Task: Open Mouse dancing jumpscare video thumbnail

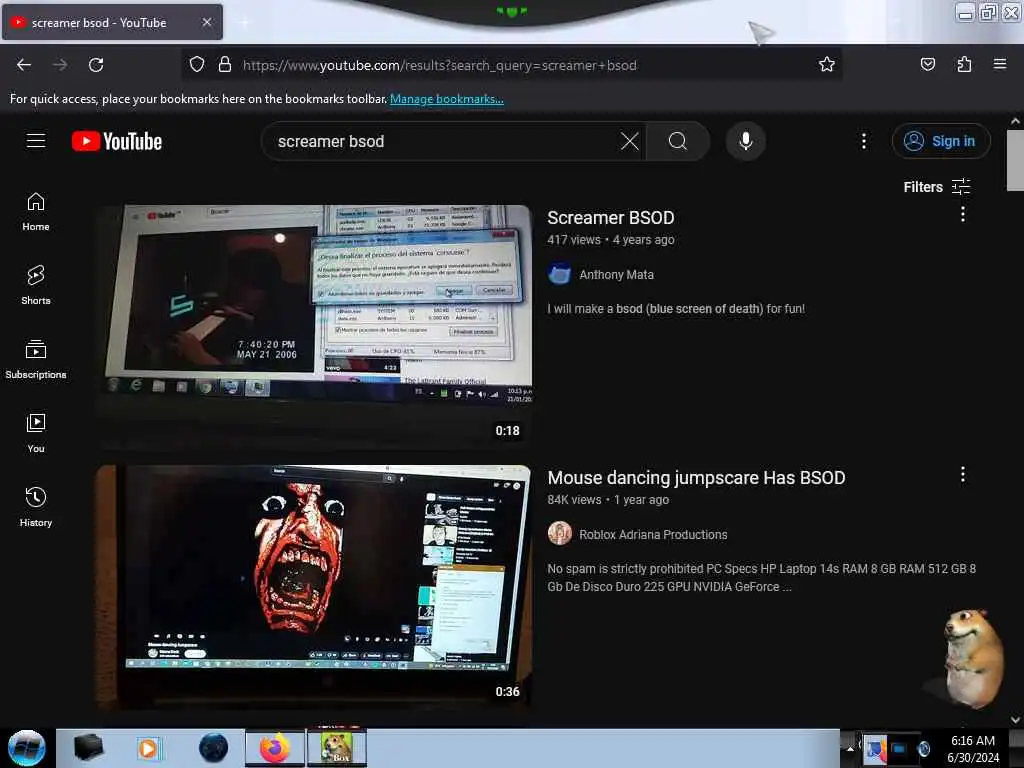Action: (x=315, y=587)
